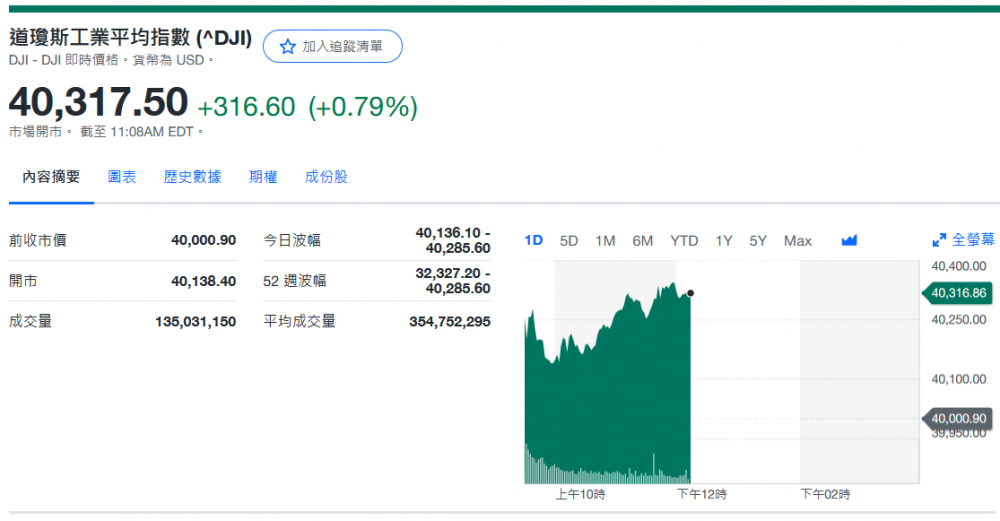
Task: Switch chart range to 5D
Action: [x=569, y=241]
